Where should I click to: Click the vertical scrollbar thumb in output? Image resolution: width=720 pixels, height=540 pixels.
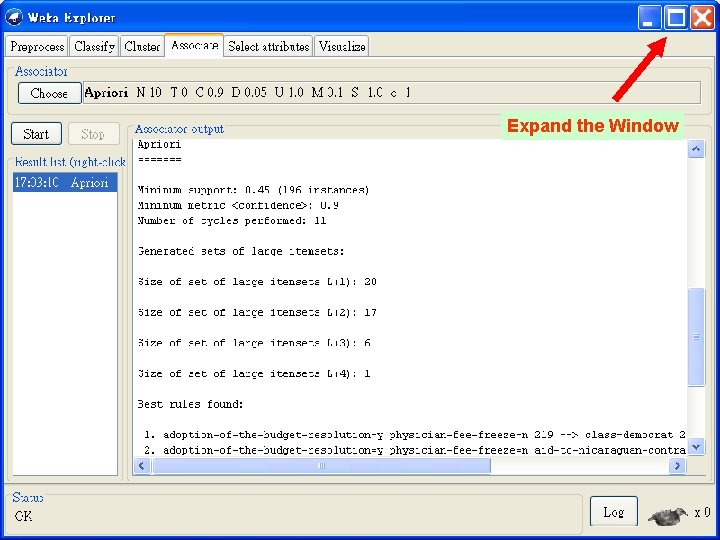pyautogui.click(x=696, y=337)
